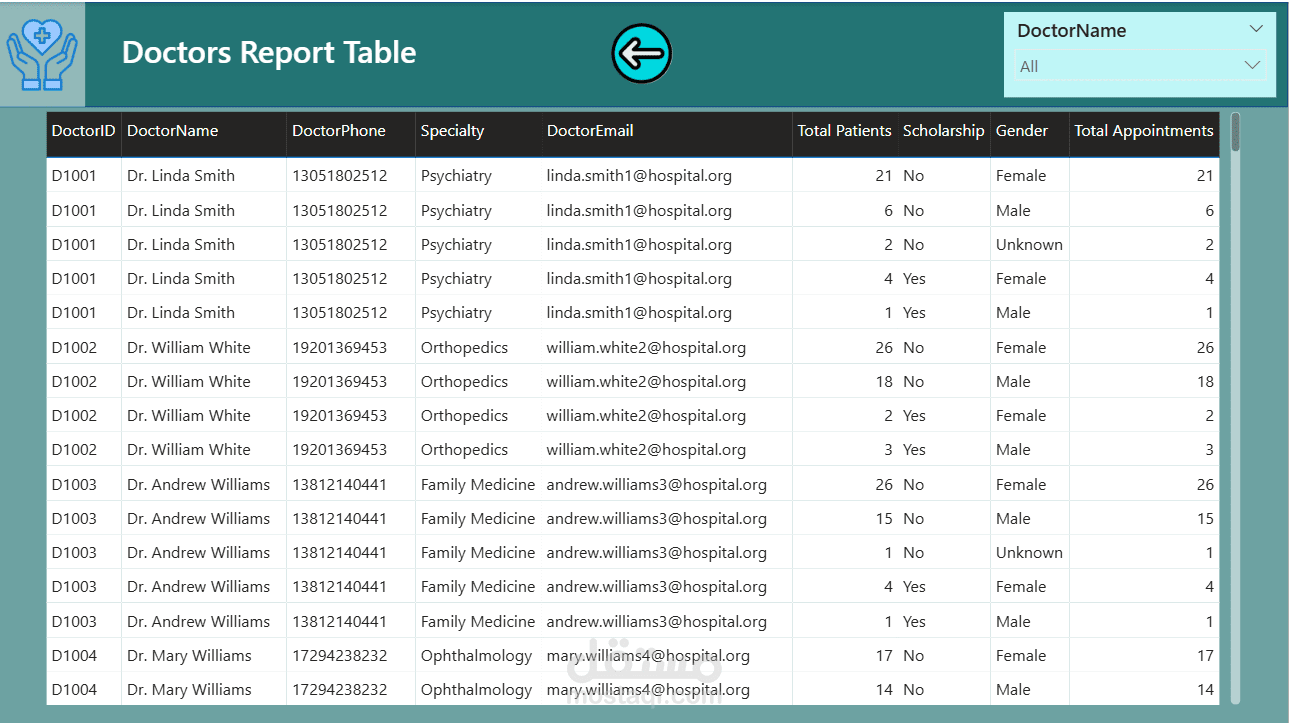Sort by Specialty column header
This screenshot has height=723, width=1289.
click(452, 131)
